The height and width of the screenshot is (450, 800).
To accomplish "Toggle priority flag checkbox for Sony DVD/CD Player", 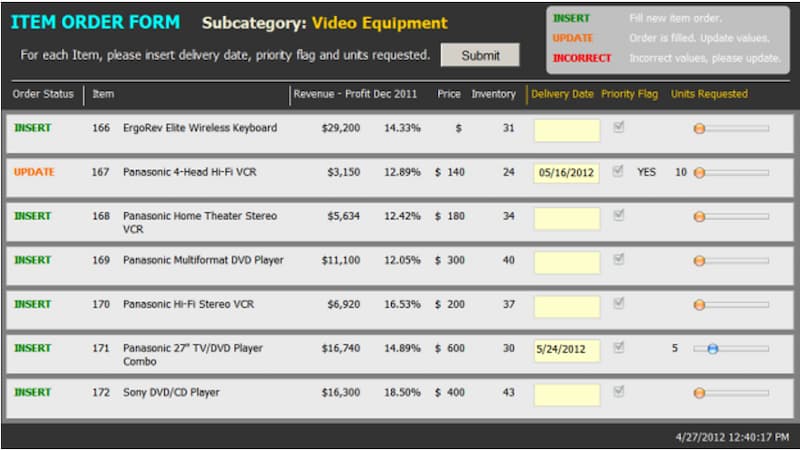I will point(620,392).
